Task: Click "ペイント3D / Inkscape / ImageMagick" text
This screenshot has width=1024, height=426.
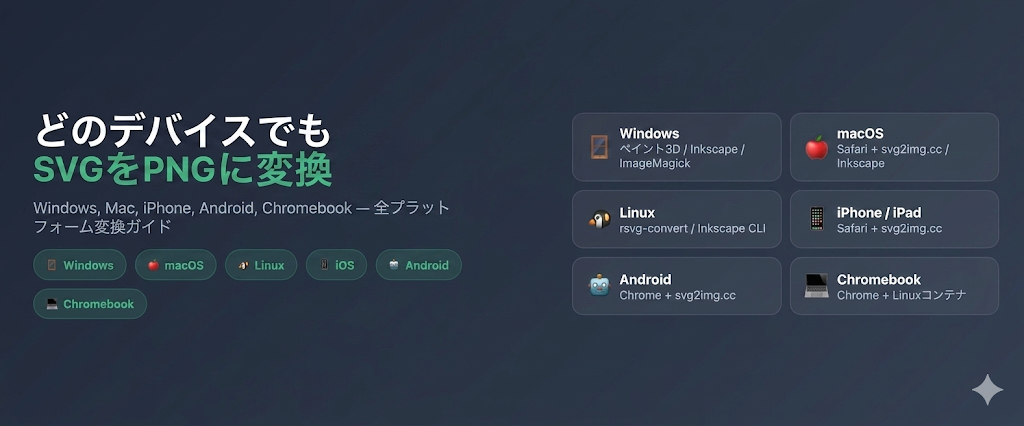Action: tap(682, 156)
